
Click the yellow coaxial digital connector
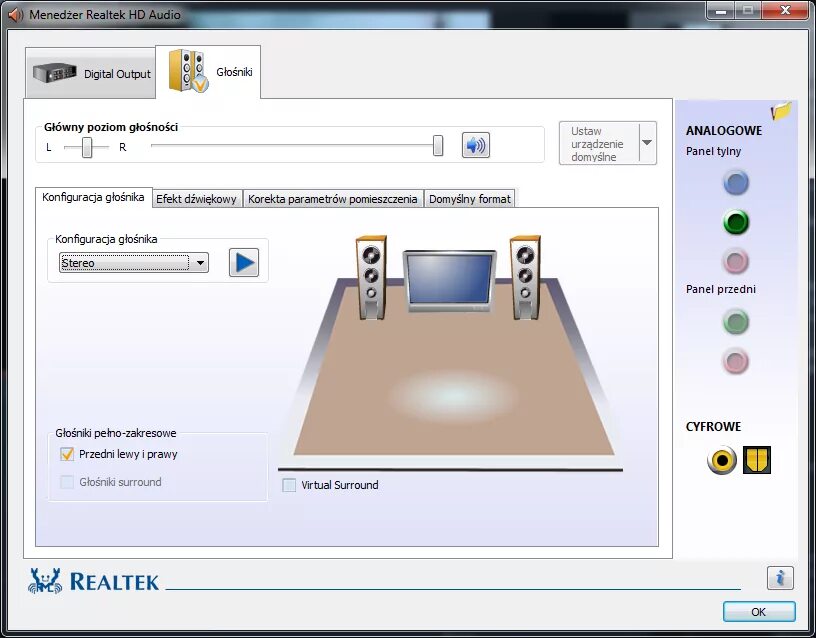(722, 460)
